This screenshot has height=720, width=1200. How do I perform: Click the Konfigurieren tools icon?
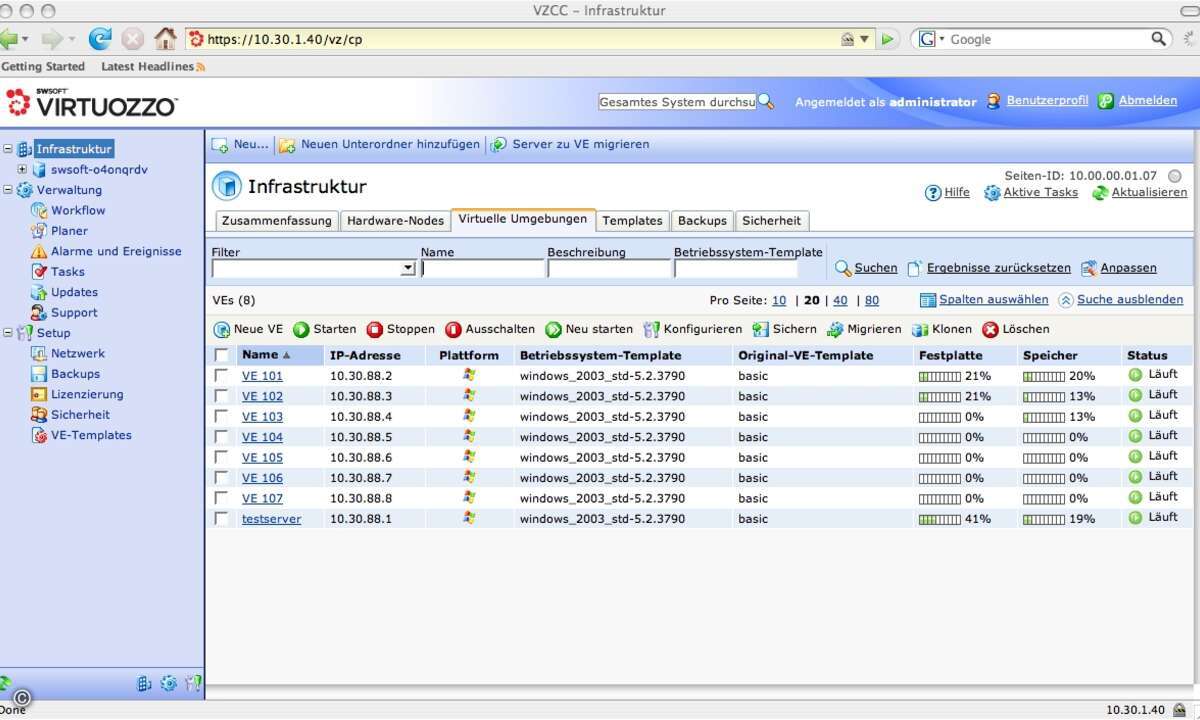[652, 329]
